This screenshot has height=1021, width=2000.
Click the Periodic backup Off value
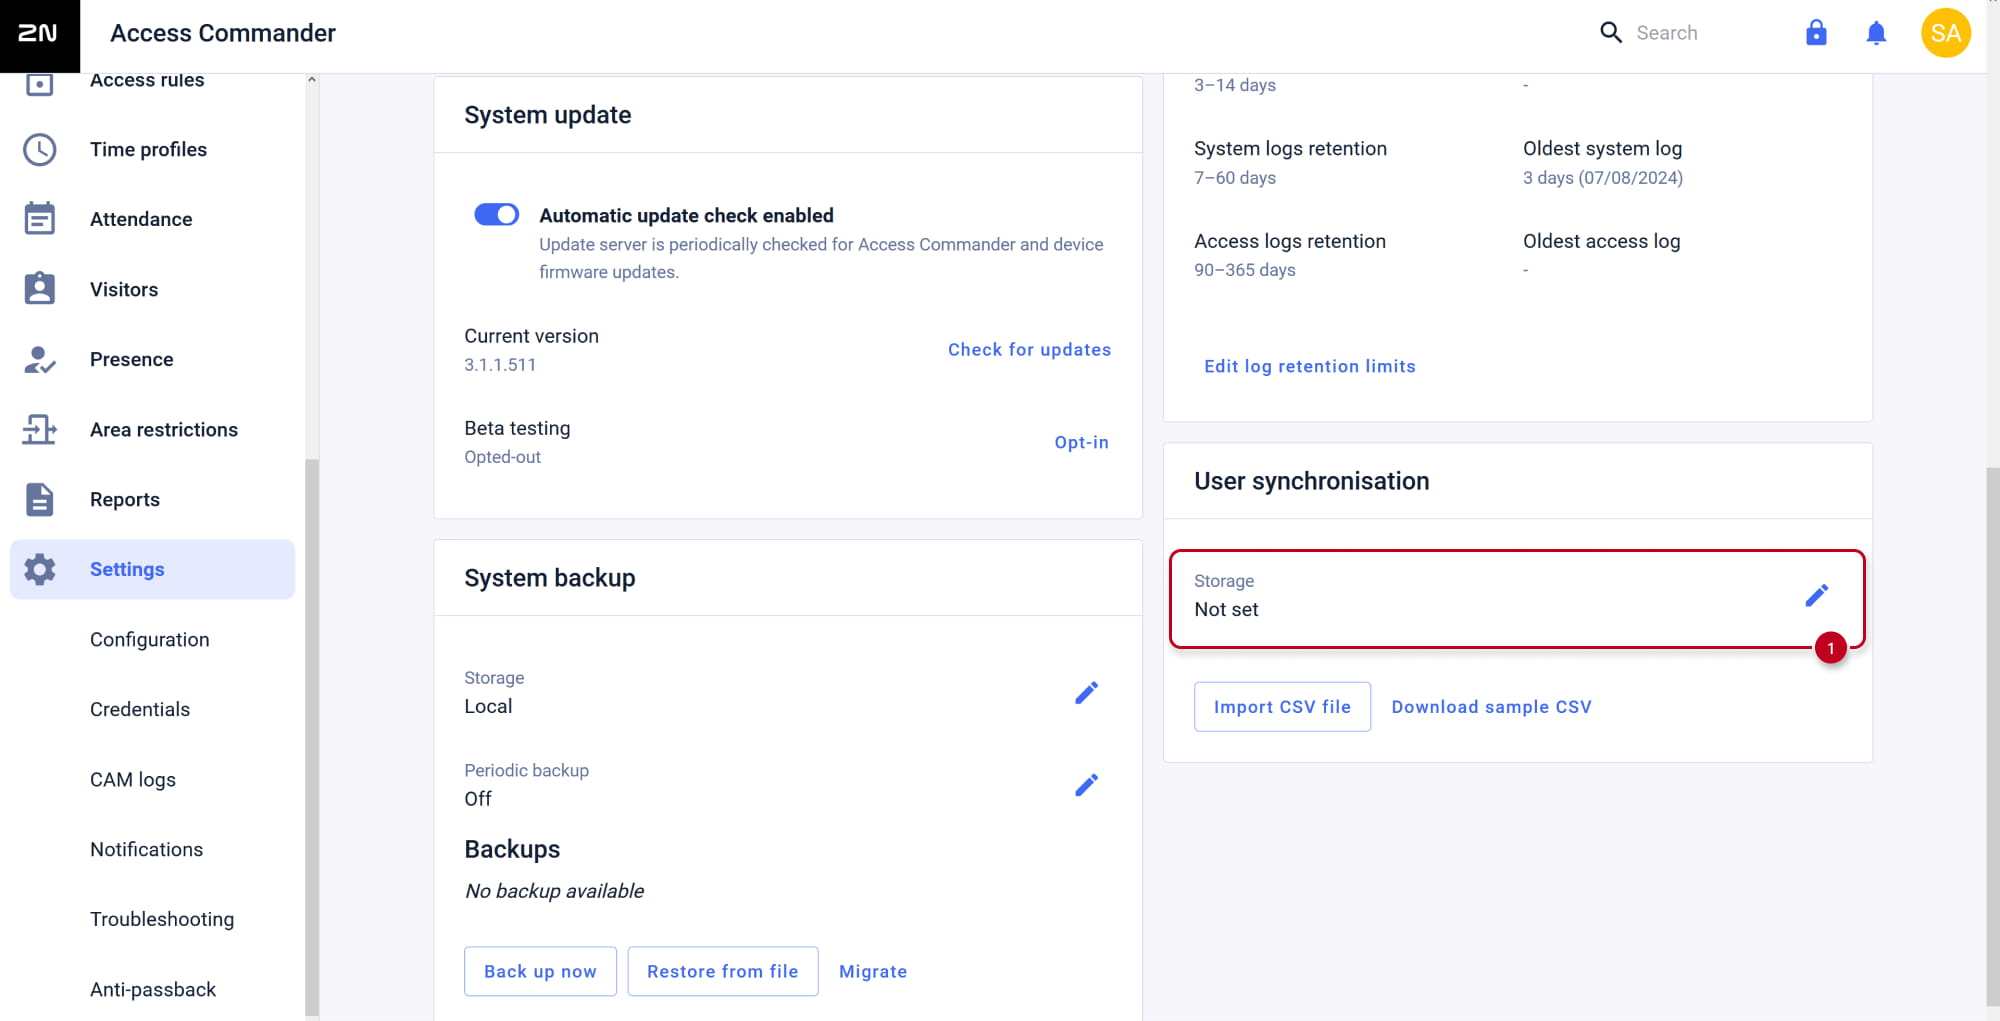point(478,799)
